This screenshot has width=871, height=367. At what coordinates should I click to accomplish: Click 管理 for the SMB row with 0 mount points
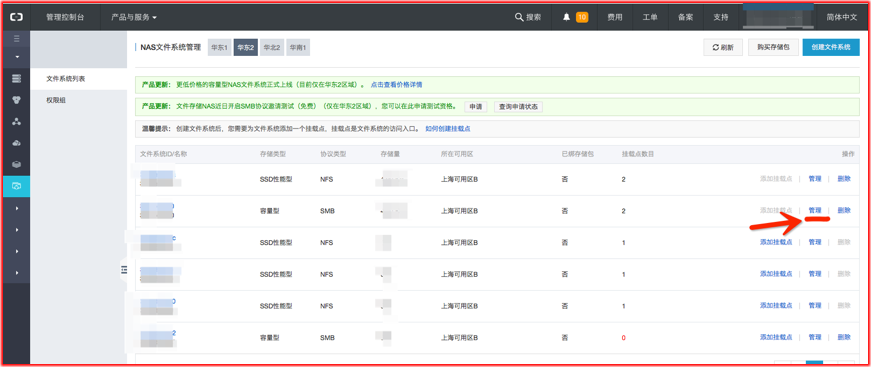[x=814, y=337]
